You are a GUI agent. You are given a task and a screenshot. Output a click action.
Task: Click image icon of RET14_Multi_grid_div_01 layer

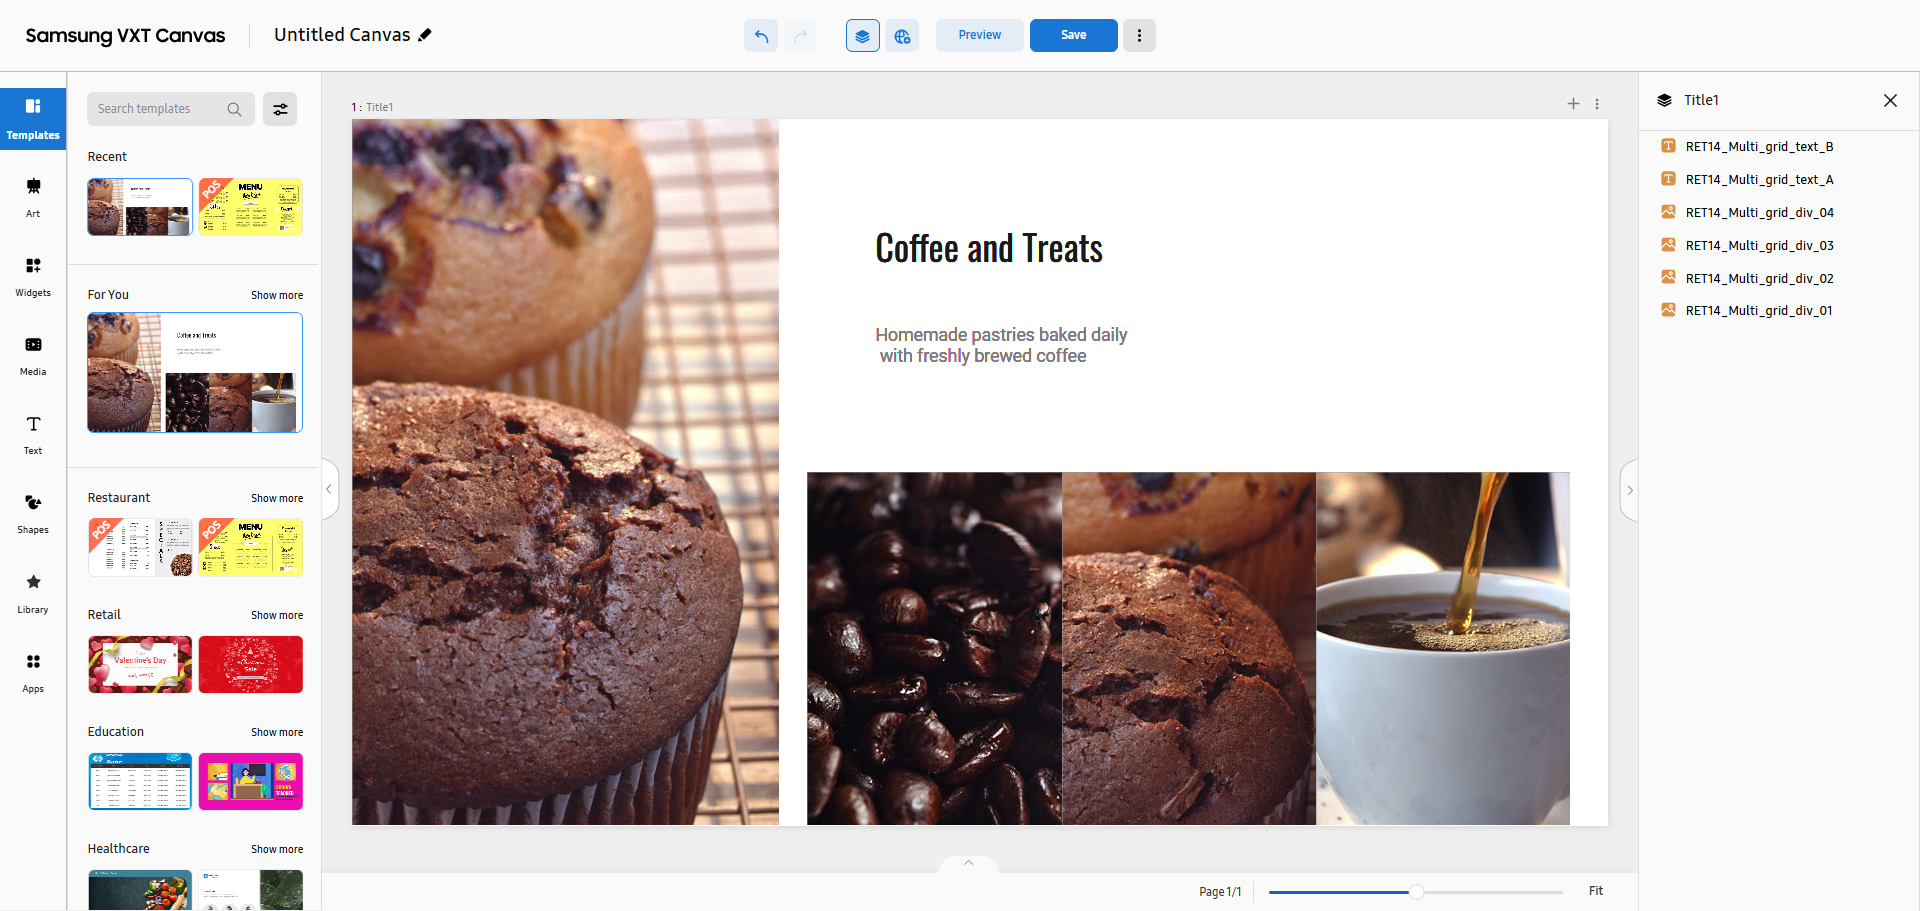click(x=1668, y=310)
